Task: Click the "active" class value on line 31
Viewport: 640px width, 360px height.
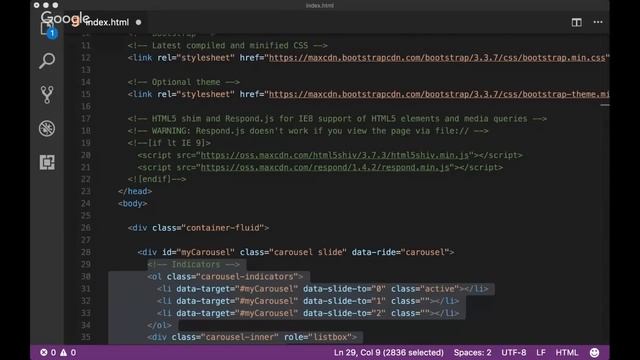Action: (x=440, y=289)
